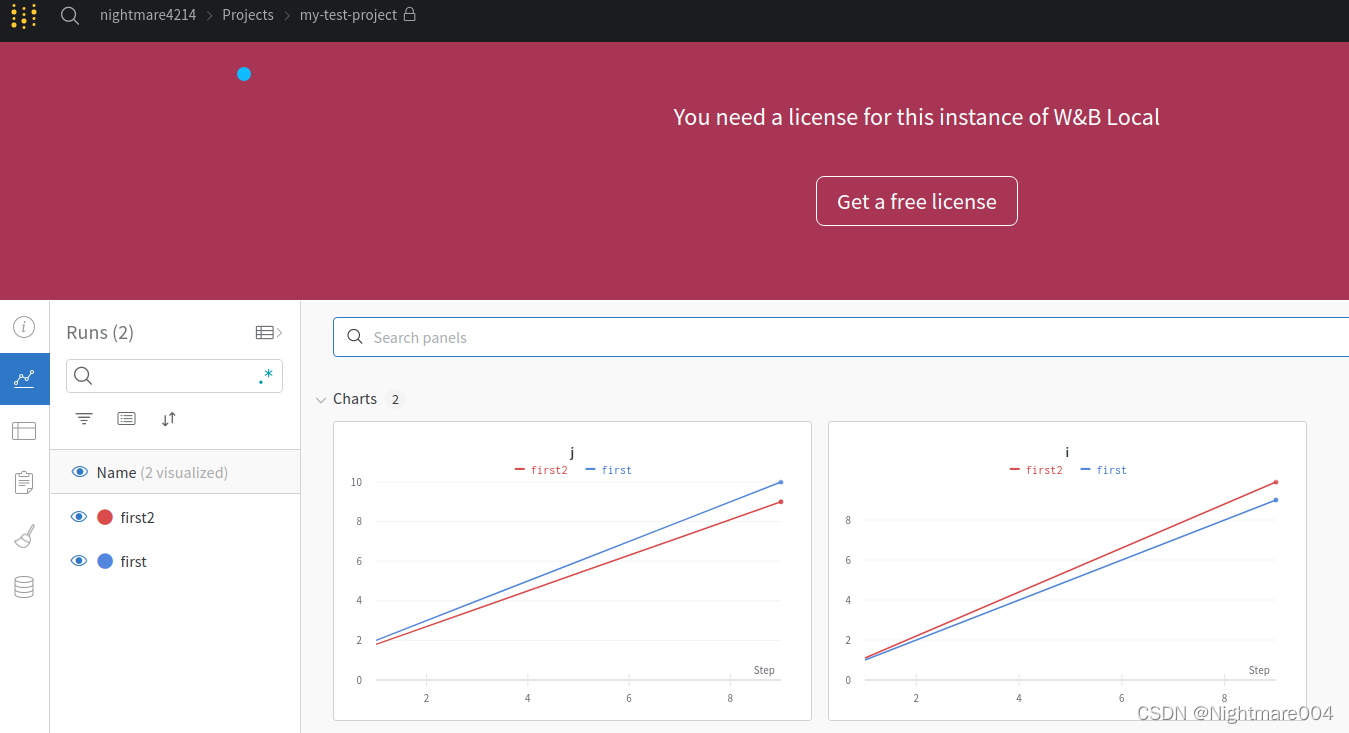1349x733 pixels.
Task: Click the Runs (2) heading
Action: pos(100,332)
